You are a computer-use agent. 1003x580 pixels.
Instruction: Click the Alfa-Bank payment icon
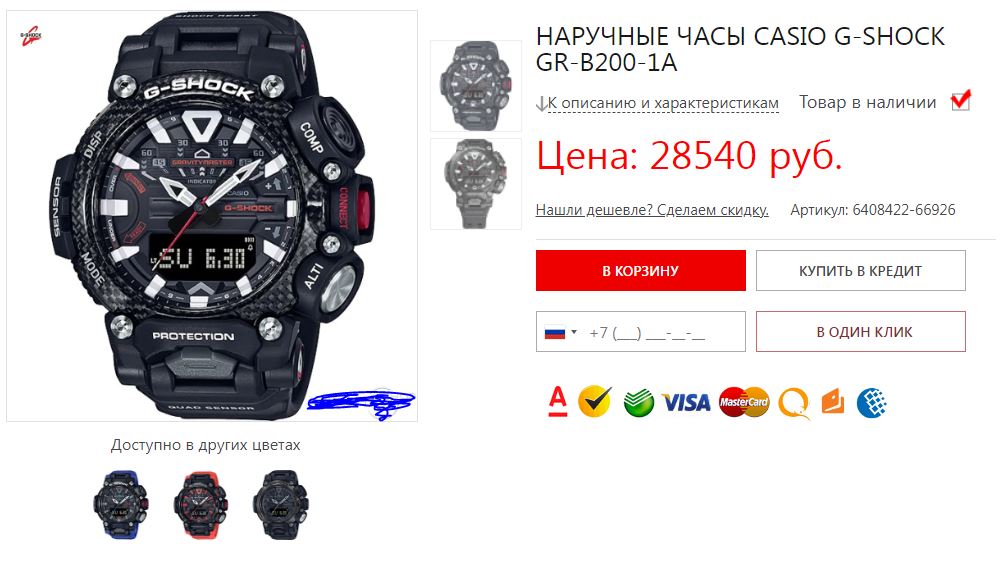tap(558, 402)
